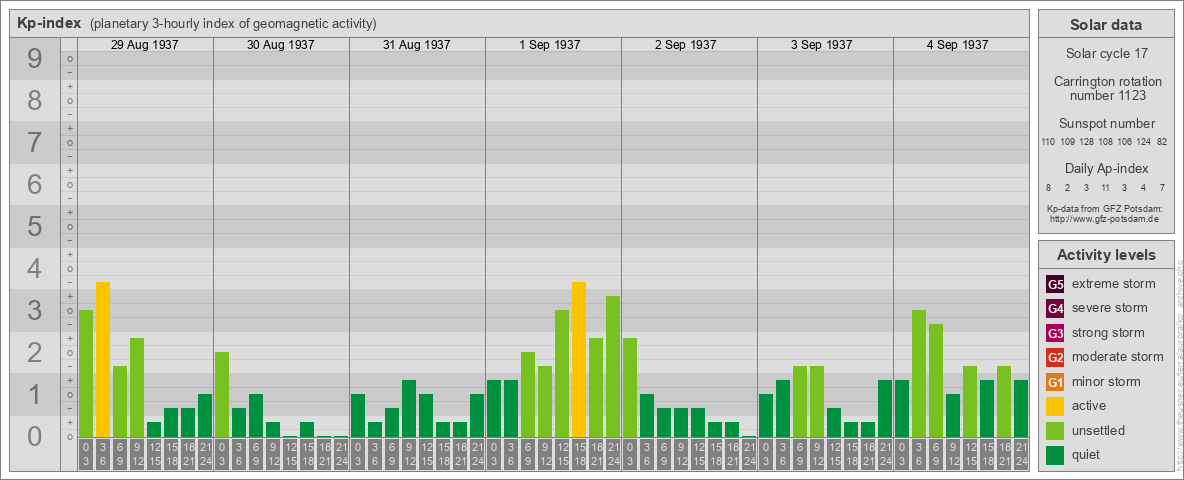1184x480 pixels.
Task: Click the Kp scale label 7
Action: 34,143
